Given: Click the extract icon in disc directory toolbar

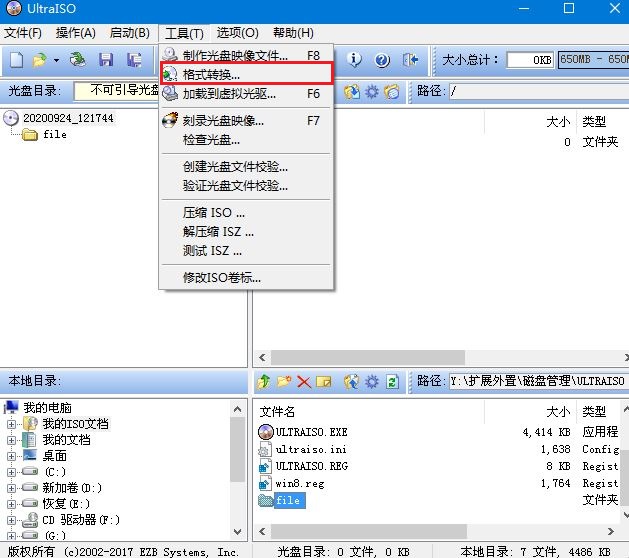Looking at the screenshot, I should (x=352, y=92).
